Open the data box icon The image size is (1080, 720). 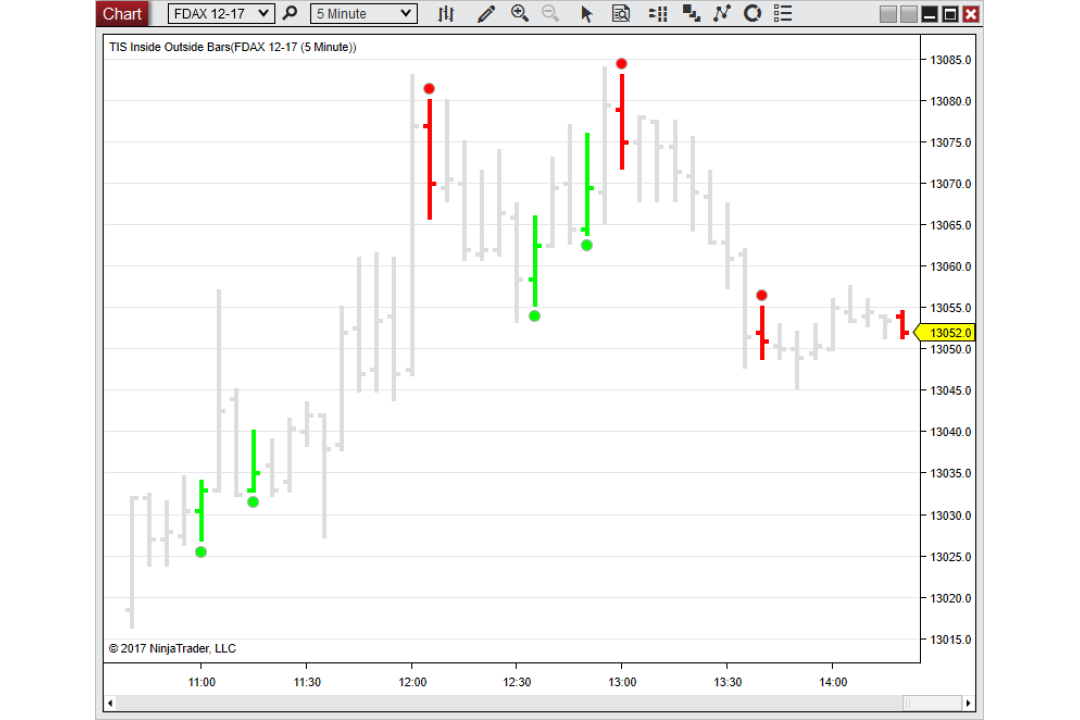pyautogui.click(x=621, y=14)
